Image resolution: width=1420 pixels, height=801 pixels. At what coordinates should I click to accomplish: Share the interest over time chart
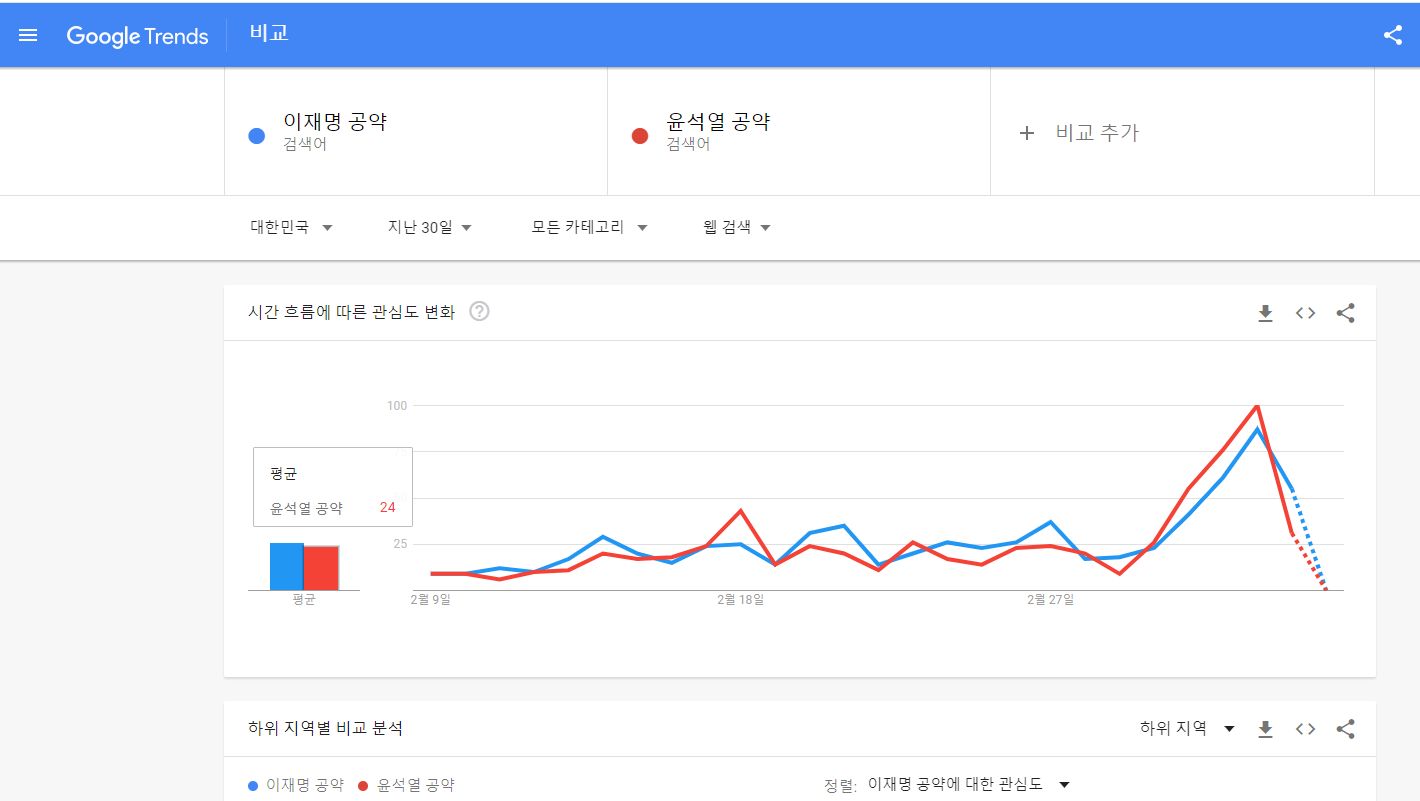[x=1346, y=313]
